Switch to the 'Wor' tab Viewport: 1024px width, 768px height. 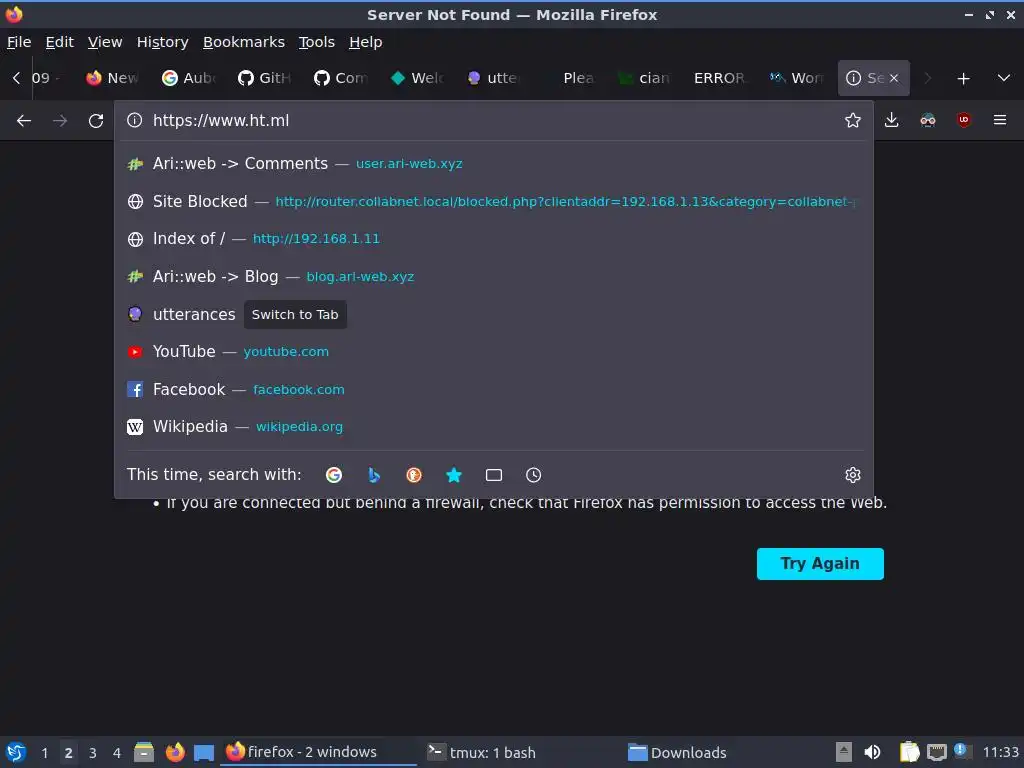pos(797,78)
